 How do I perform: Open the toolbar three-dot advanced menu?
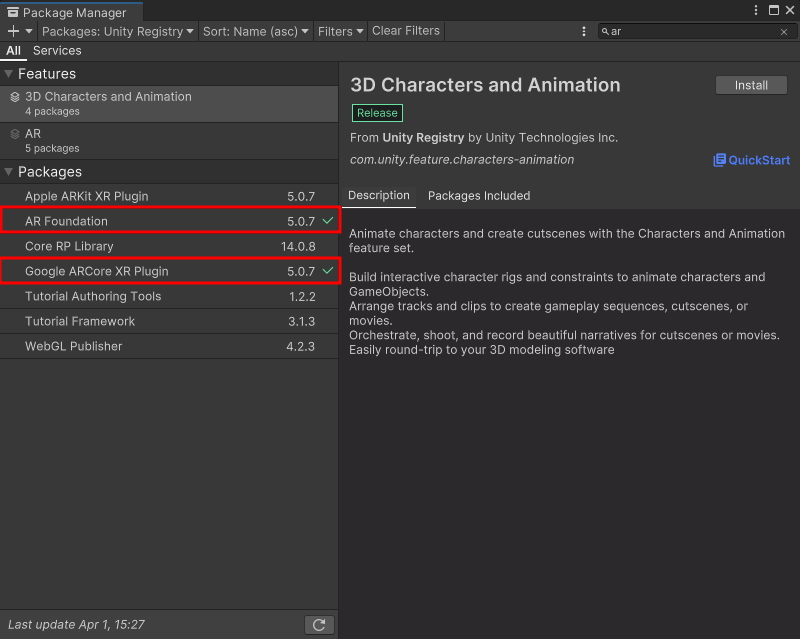click(584, 32)
